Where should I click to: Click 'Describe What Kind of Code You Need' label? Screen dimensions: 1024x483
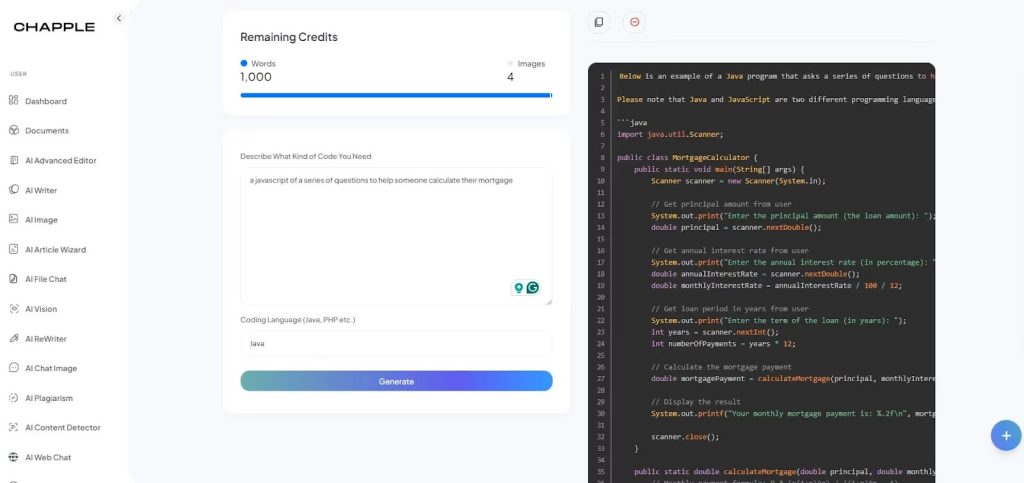click(306, 157)
